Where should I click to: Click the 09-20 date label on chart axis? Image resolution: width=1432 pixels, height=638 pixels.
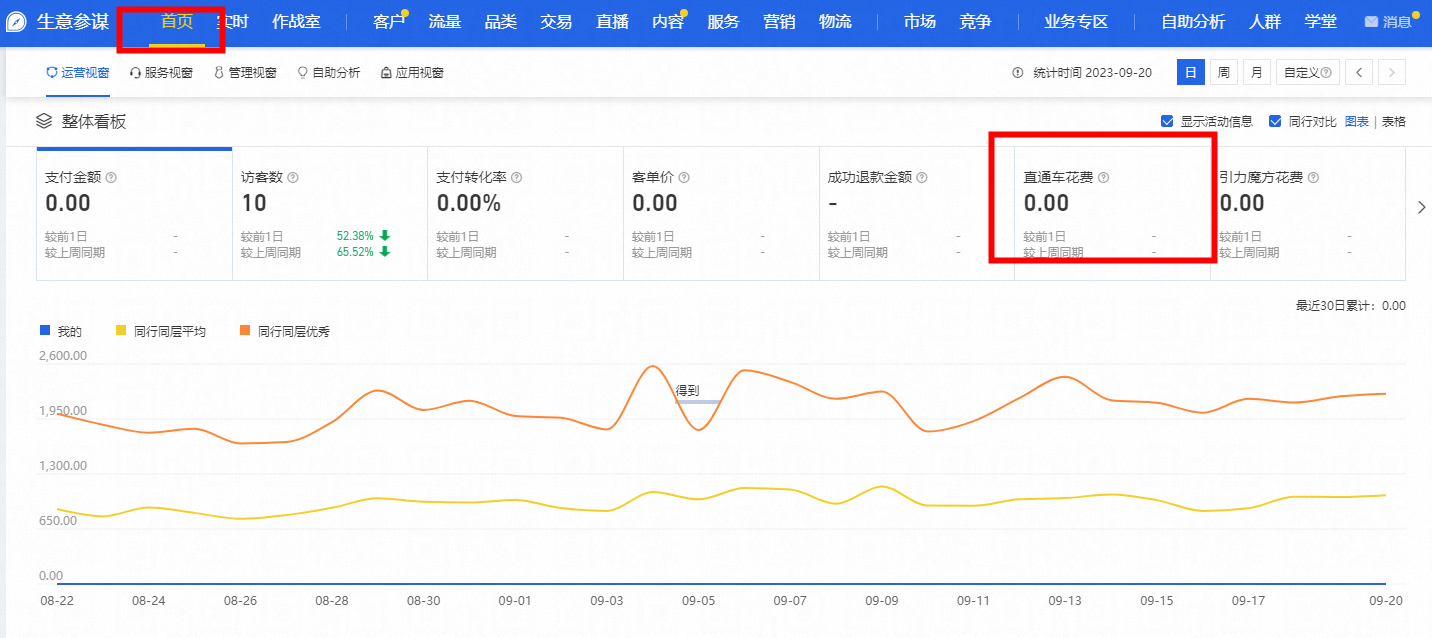pyautogui.click(x=1386, y=601)
